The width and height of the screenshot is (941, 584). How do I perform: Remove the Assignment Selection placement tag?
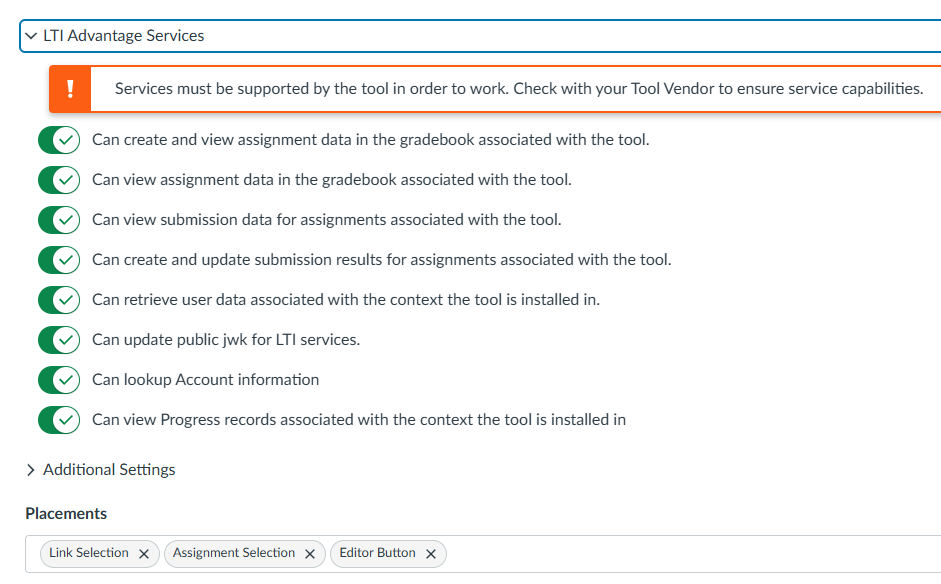[x=310, y=554]
